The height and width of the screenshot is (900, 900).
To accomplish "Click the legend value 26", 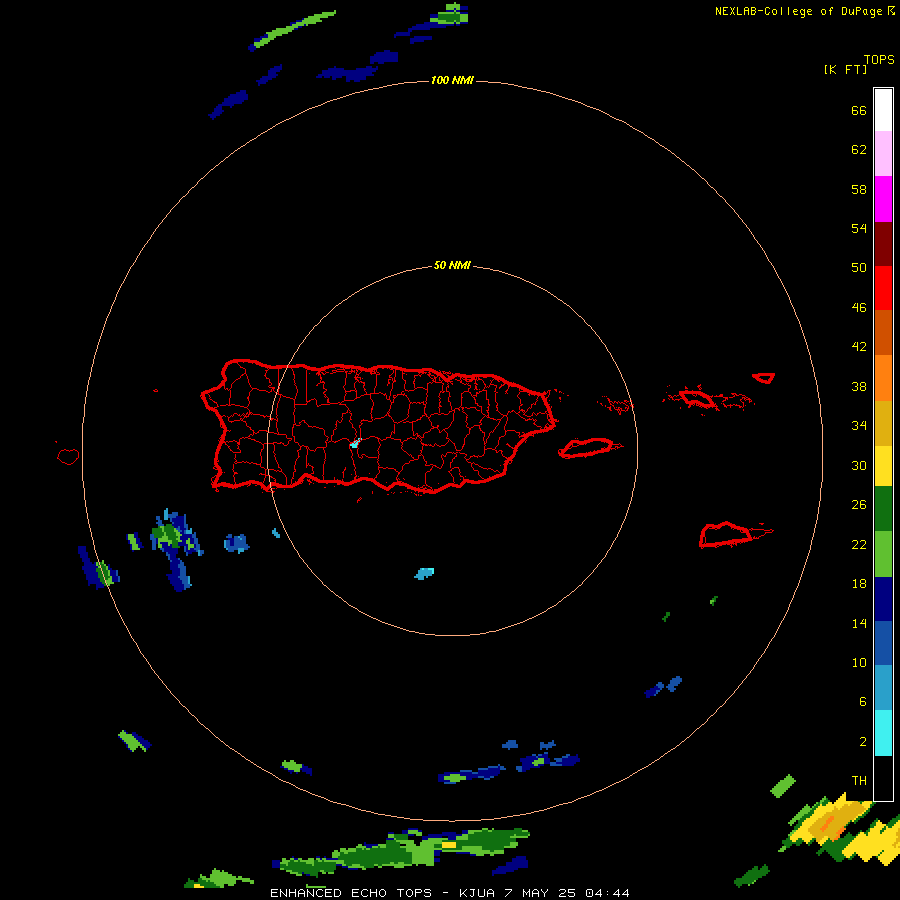I will [859, 505].
